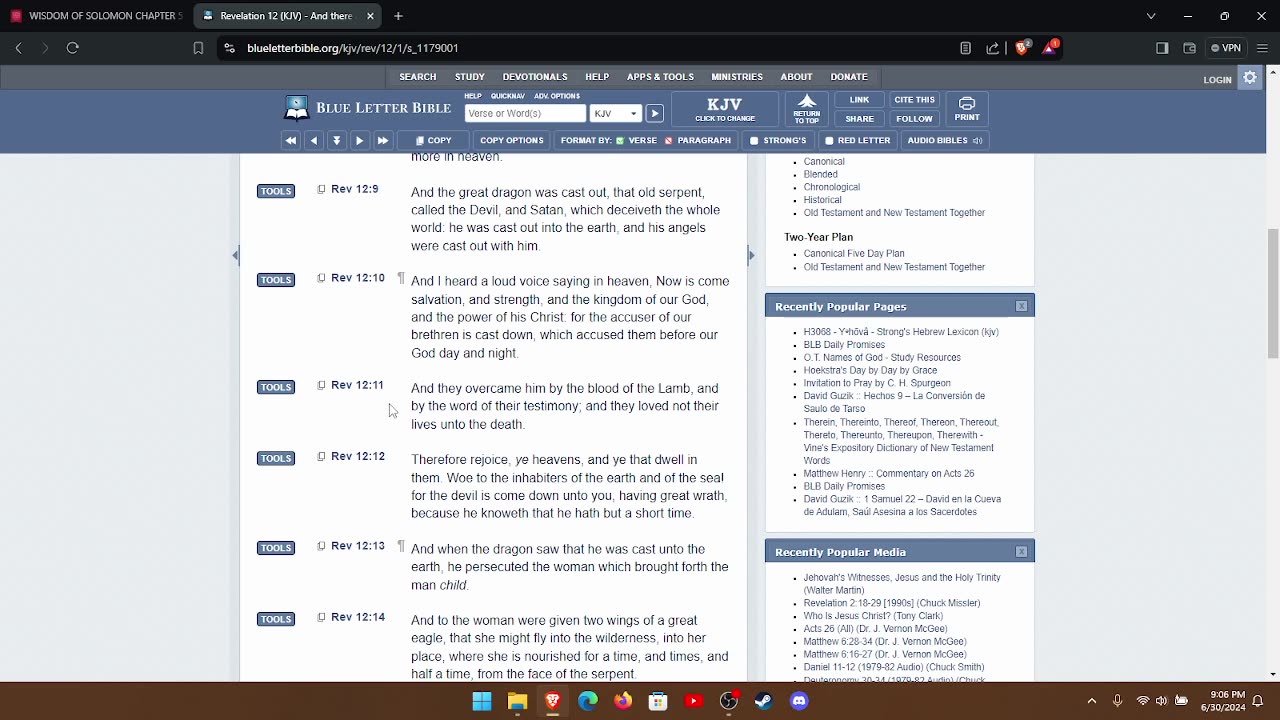The height and width of the screenshot is (720, 1280).
Task: Open TOOLS for Rev 12:14
Action: (x=276, y=619)
